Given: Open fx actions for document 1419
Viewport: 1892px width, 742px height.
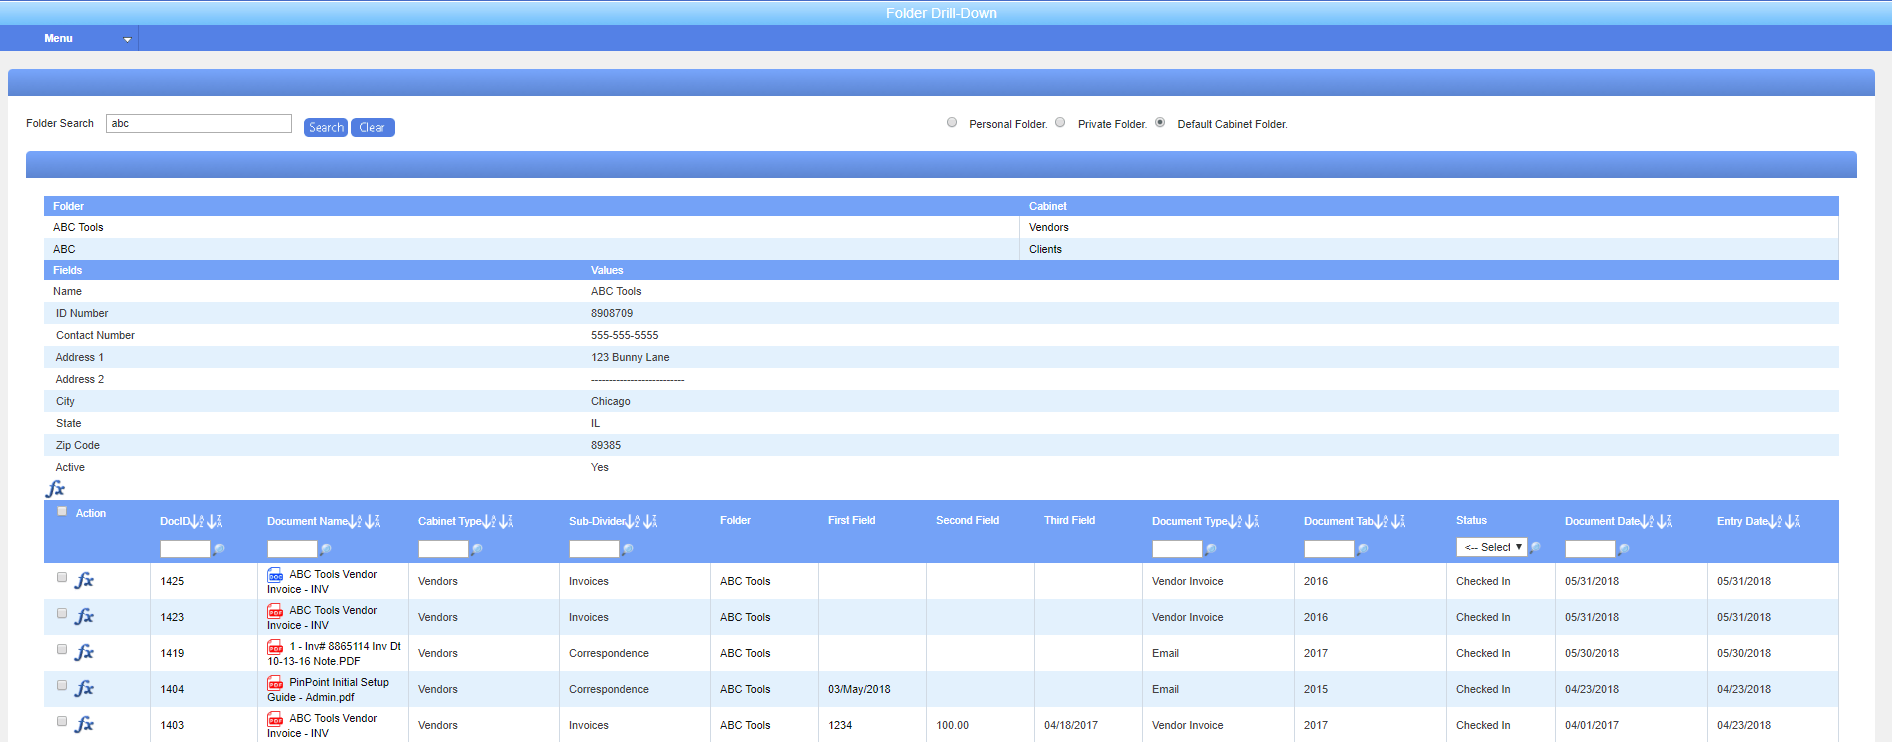Looking at the screenshot, I should coord(84,652).
